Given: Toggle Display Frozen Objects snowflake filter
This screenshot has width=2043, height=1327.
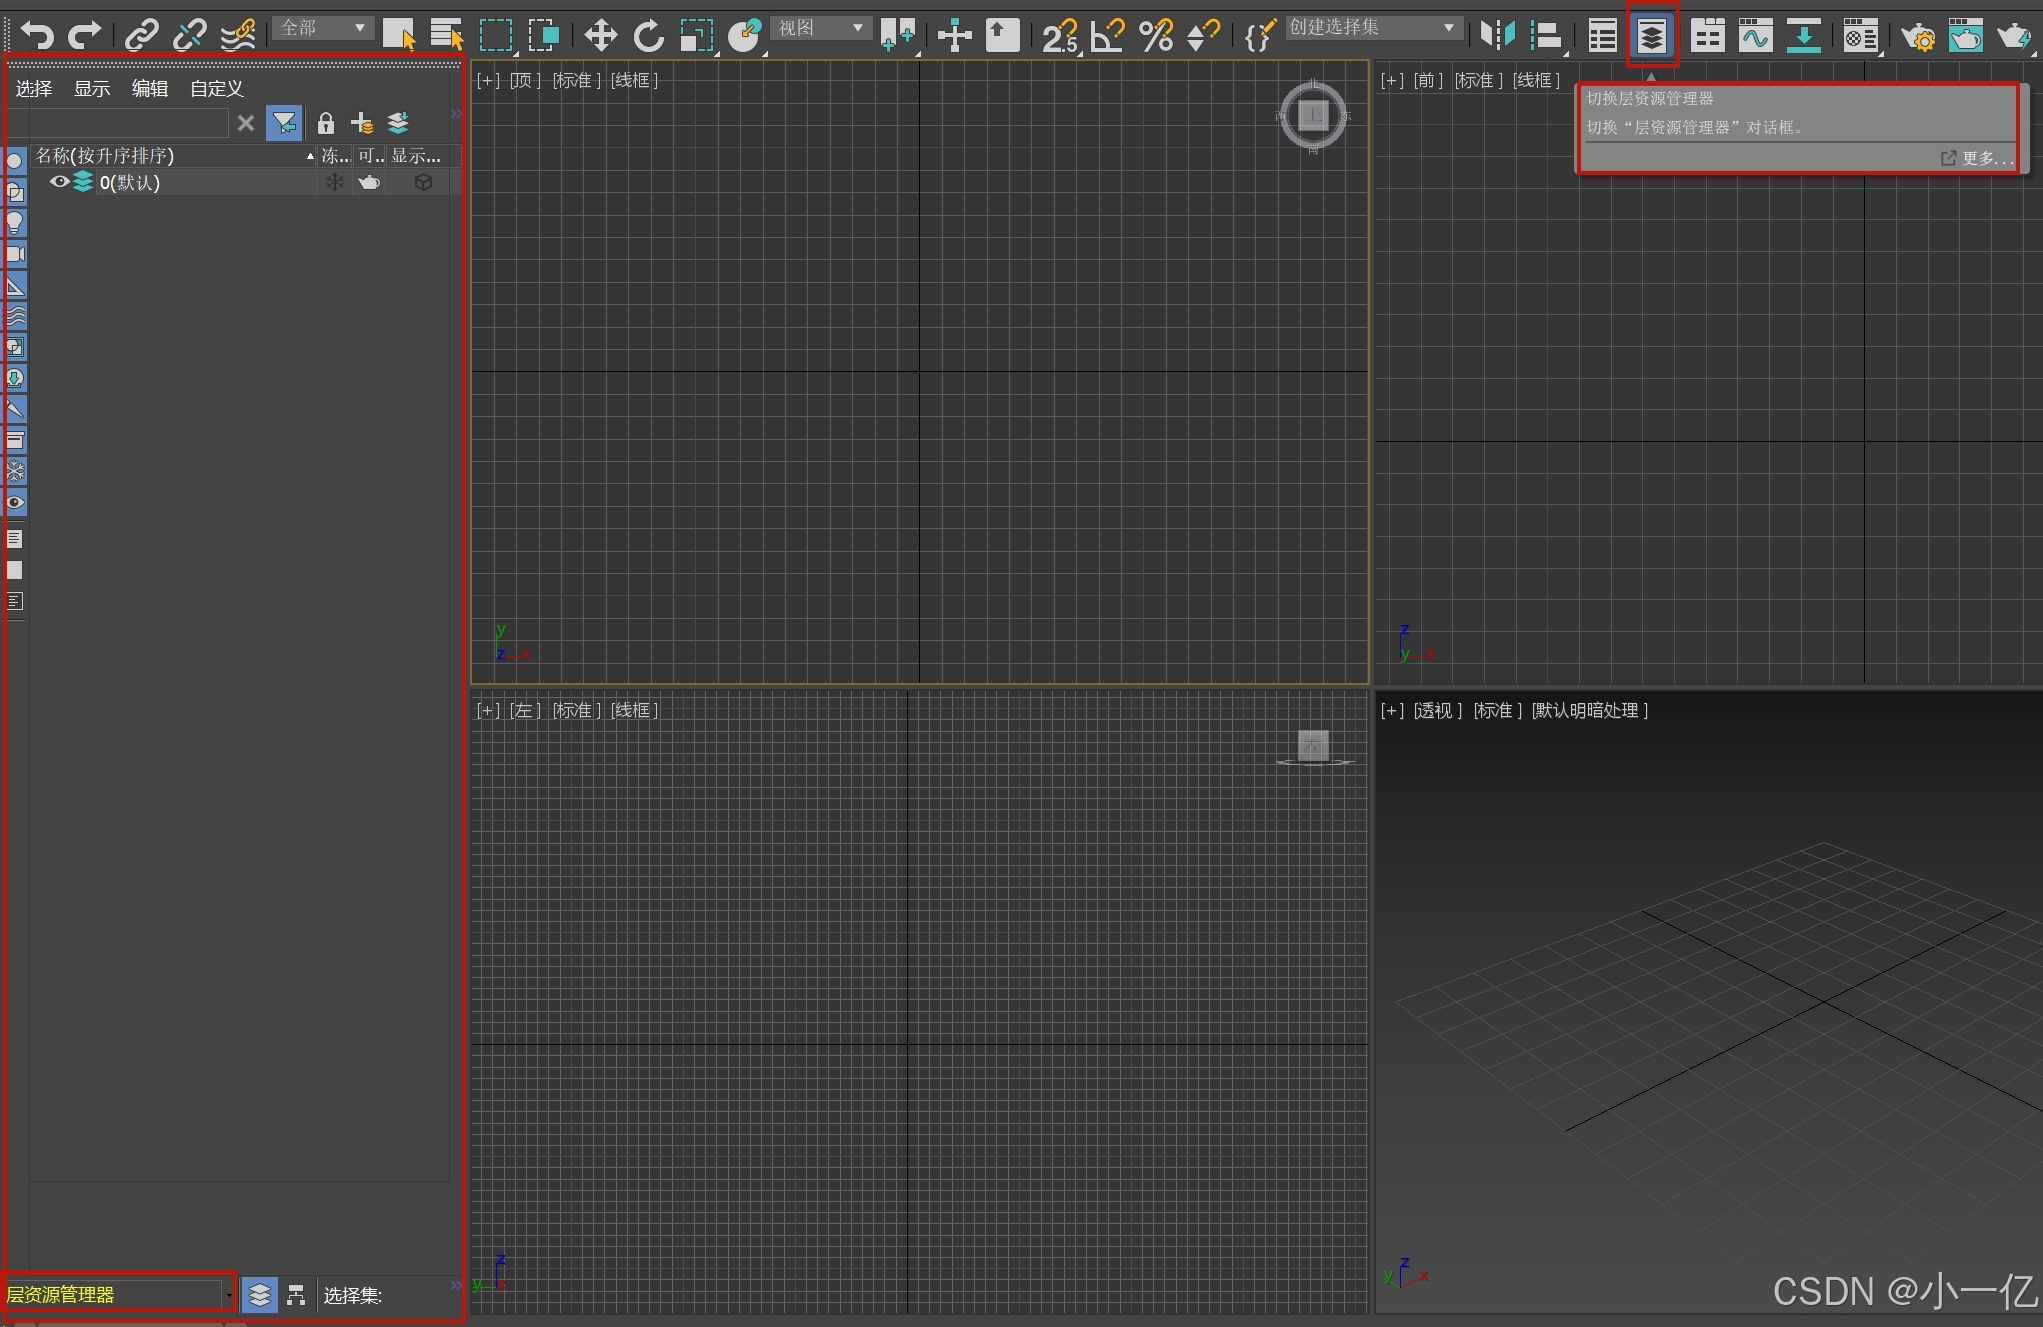Looking at the screenshot, I should tap(15, 471).
